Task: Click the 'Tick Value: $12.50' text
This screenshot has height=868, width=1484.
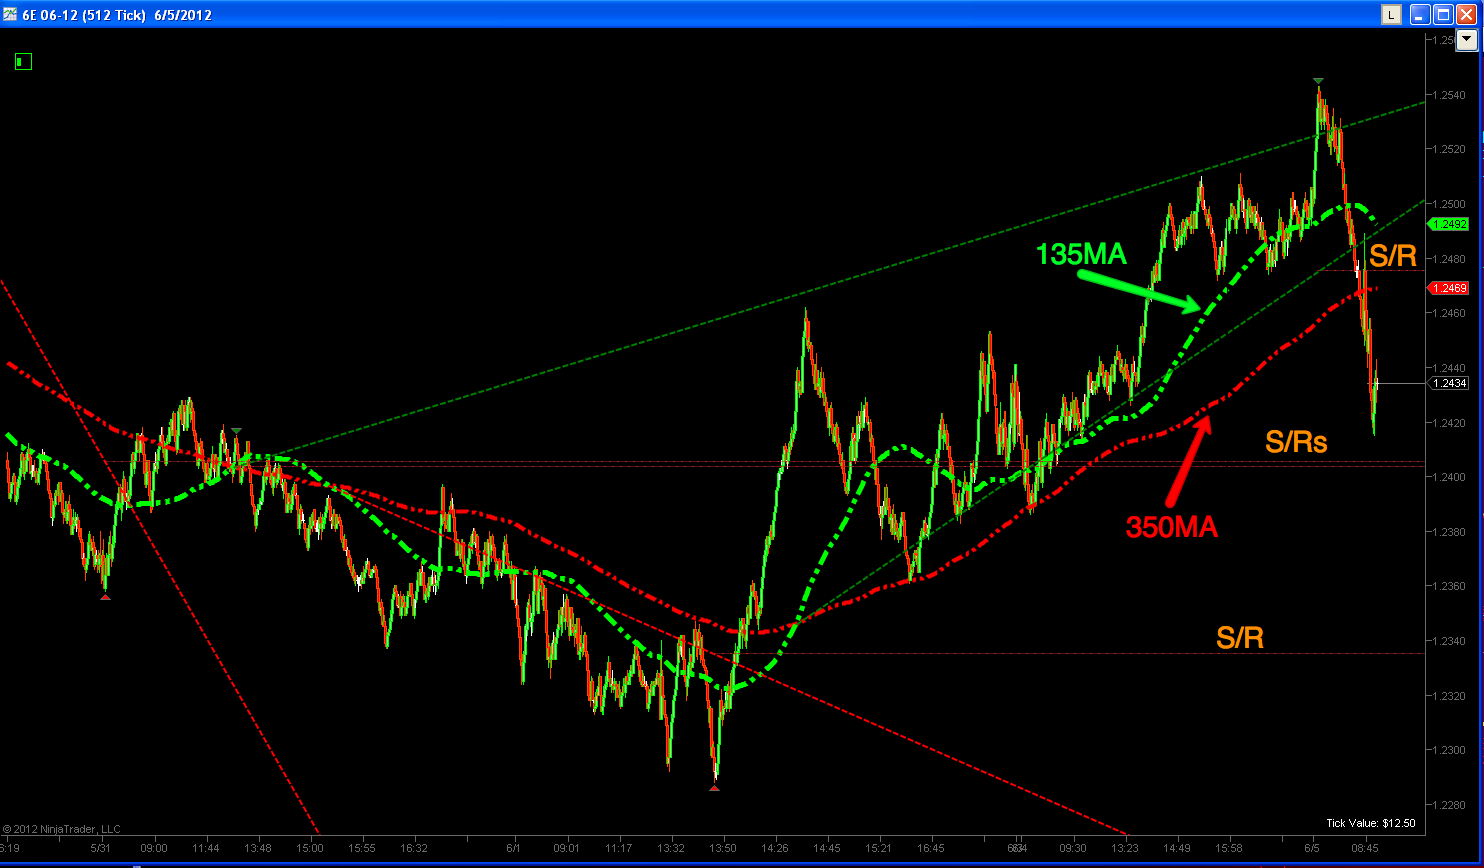Action: click(1371, 823)
